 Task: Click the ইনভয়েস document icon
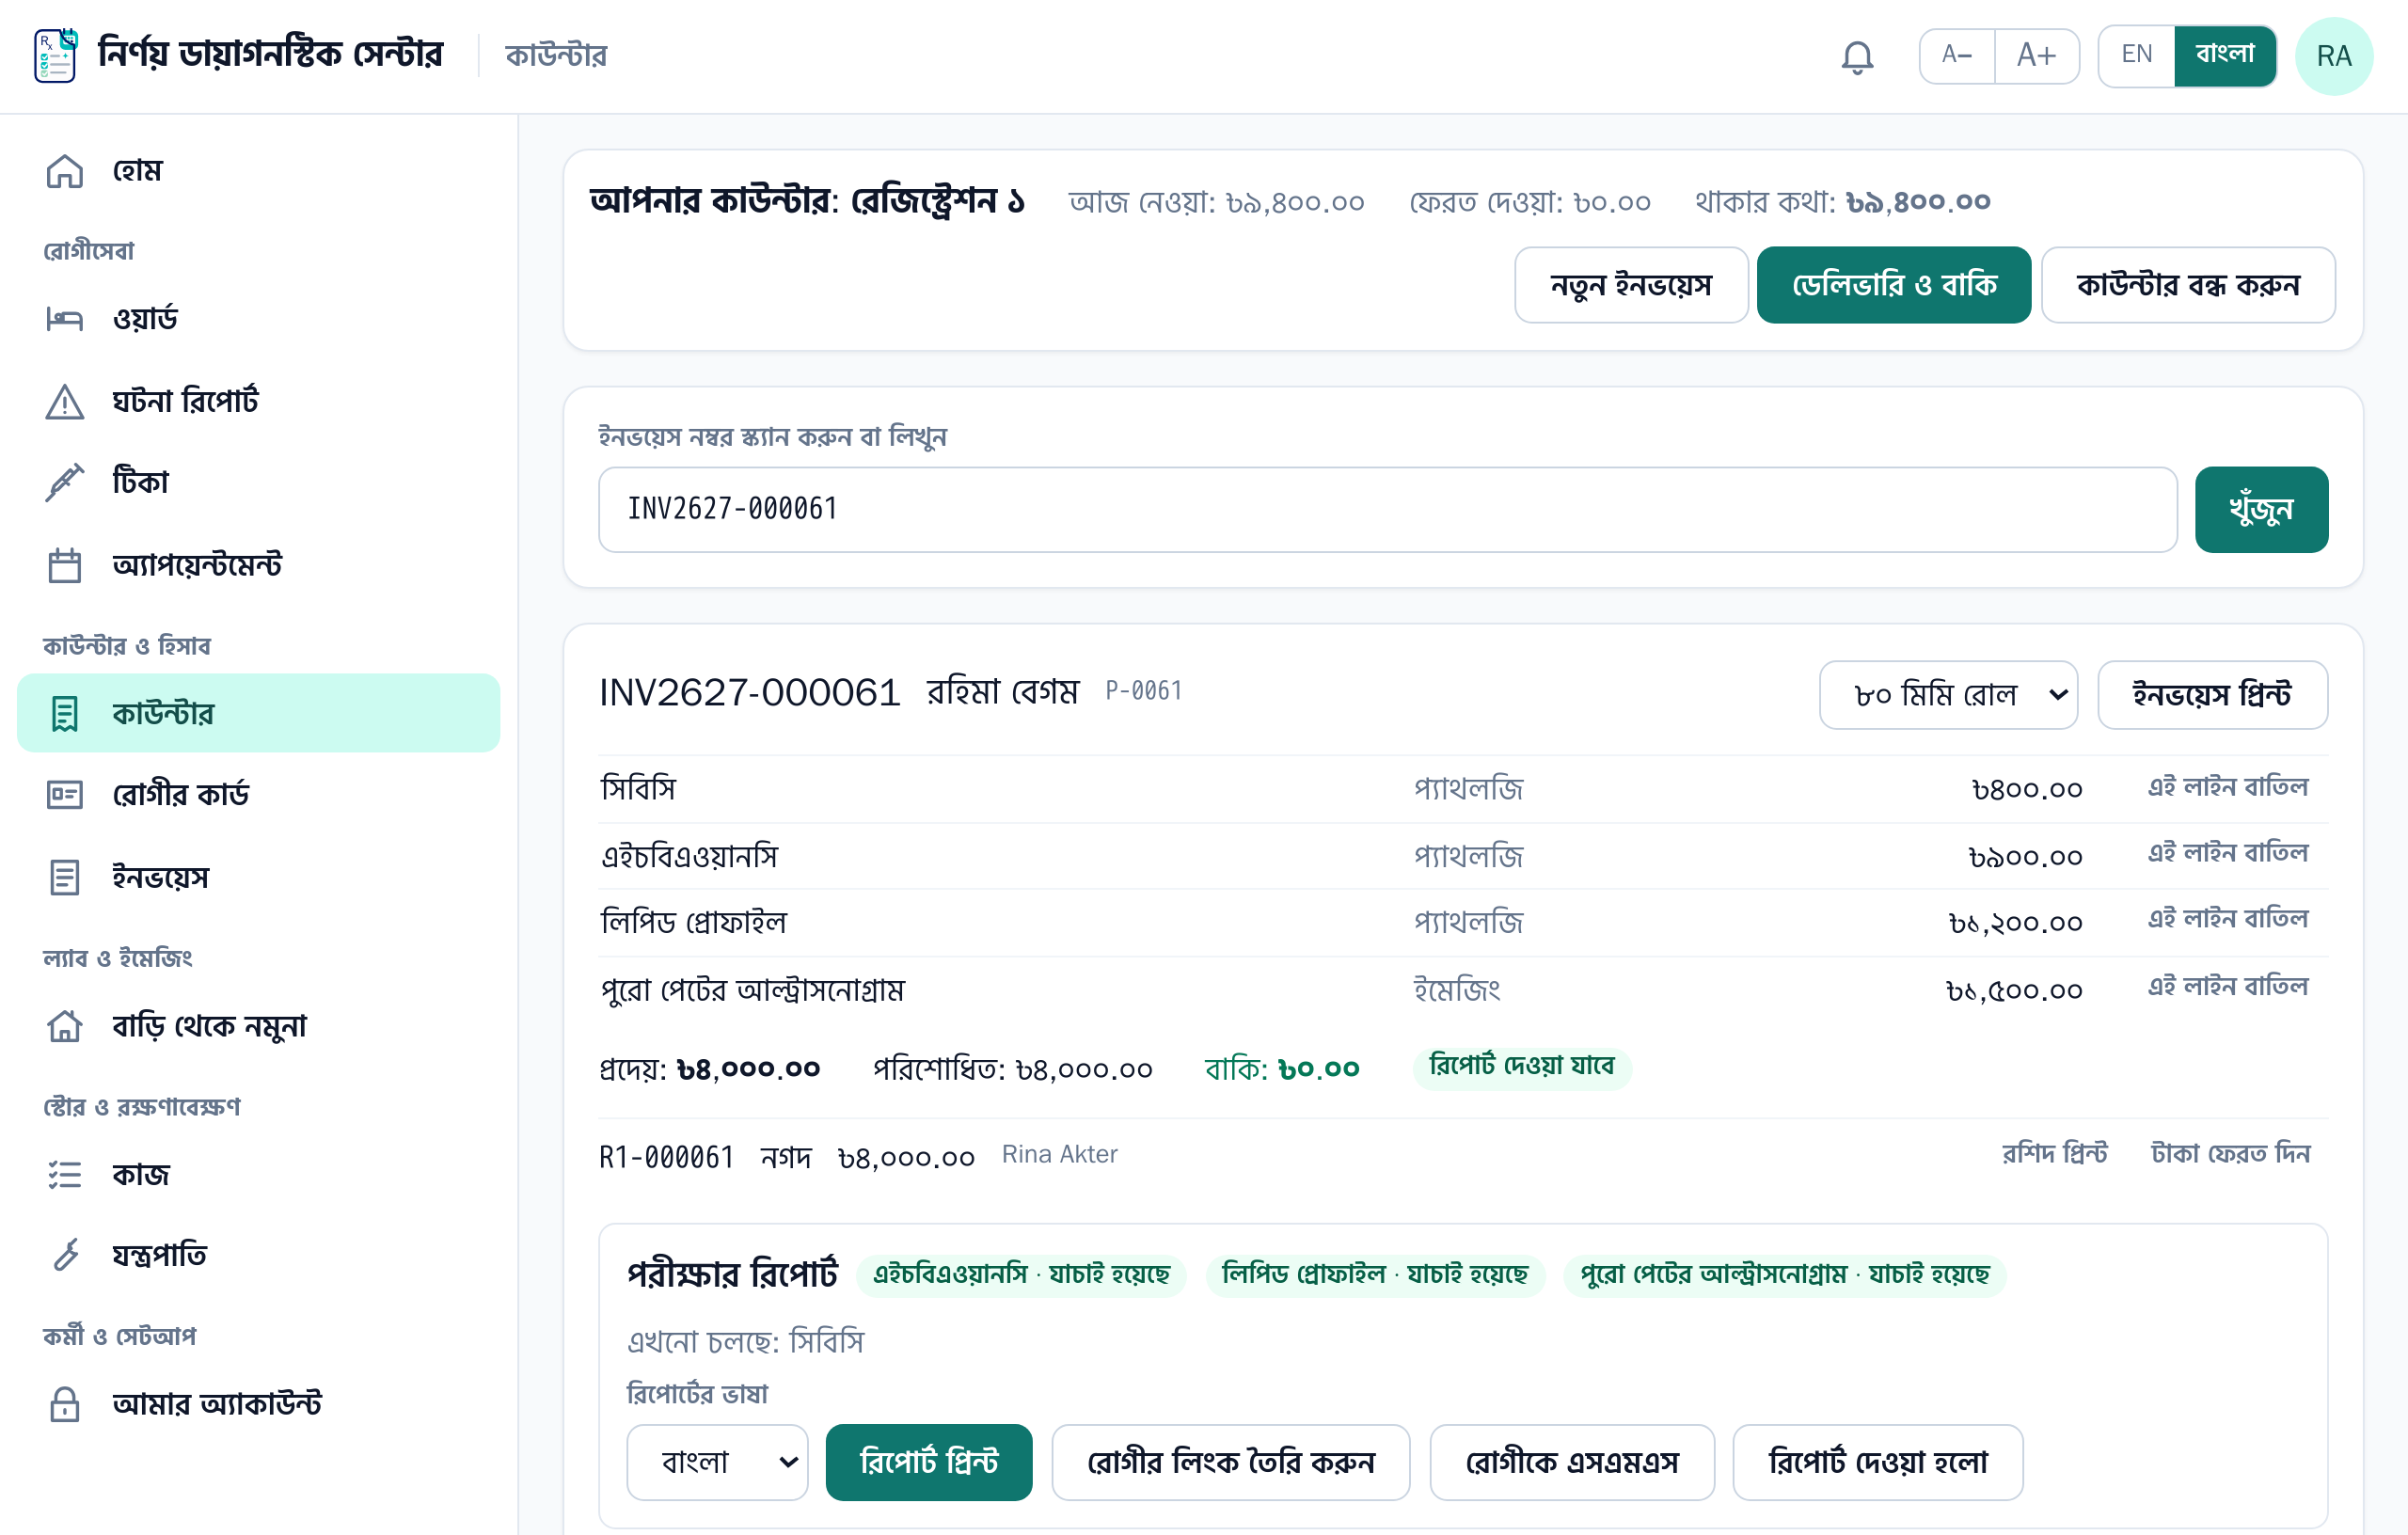pyautogui.click(x=65, y=877)
